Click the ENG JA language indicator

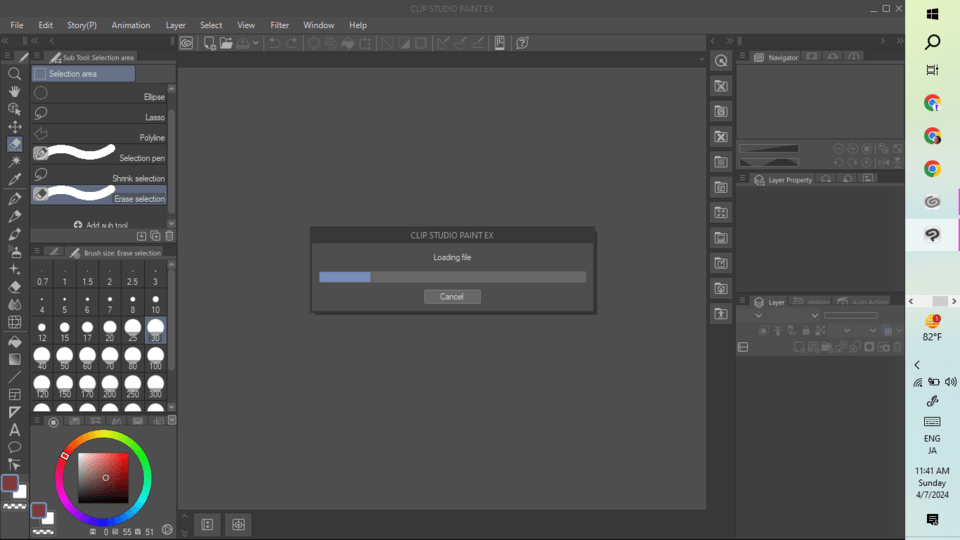click(932, 444)
